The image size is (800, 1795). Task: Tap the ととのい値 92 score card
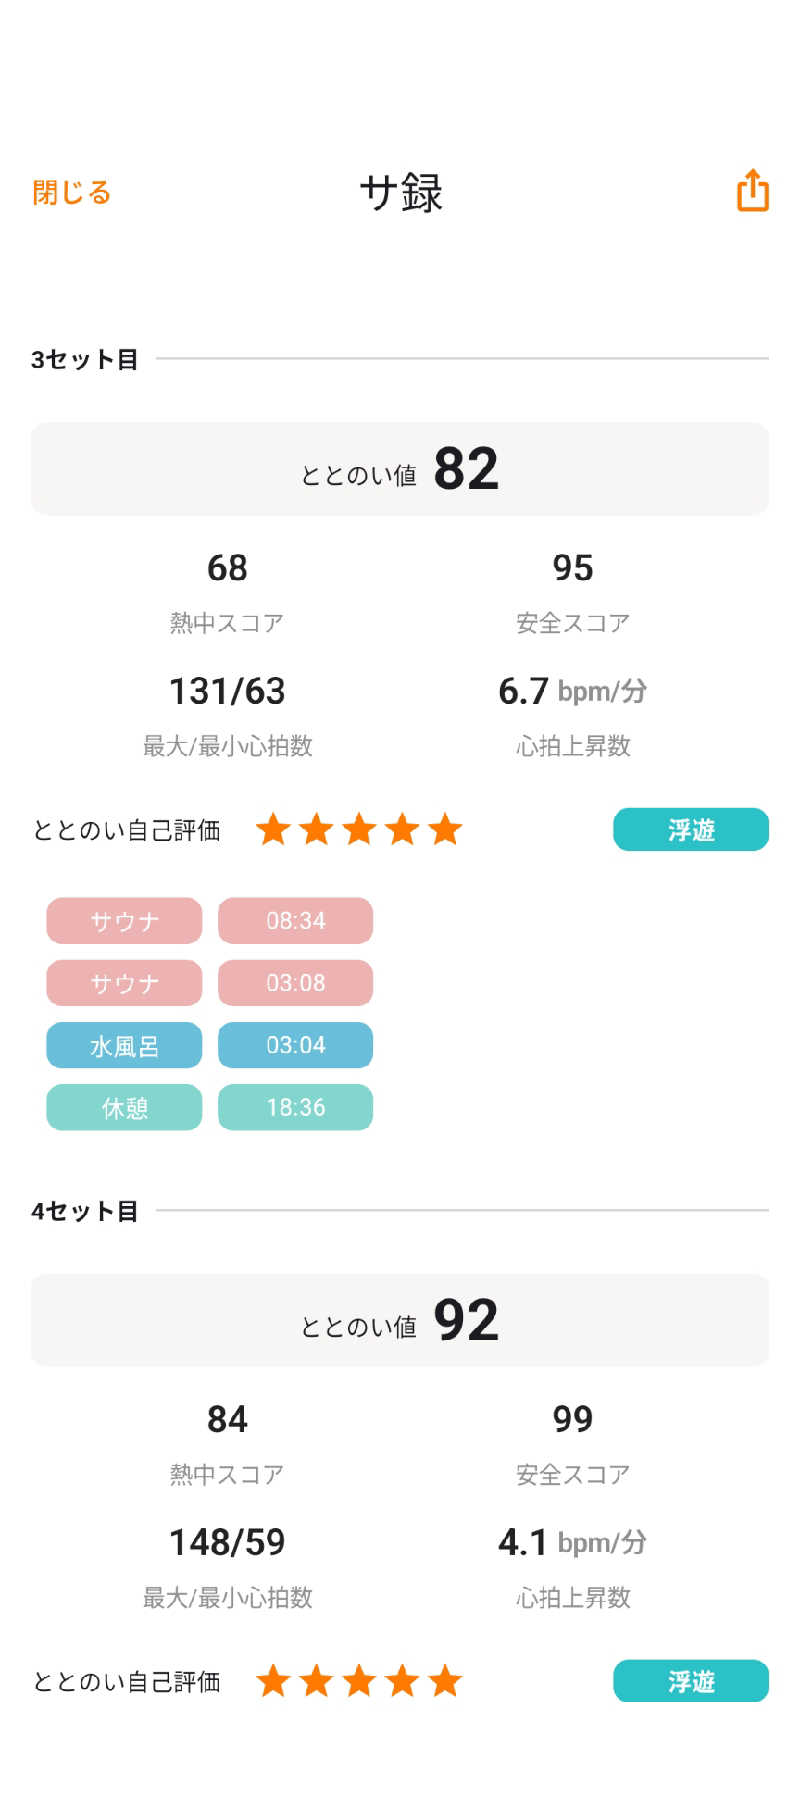400,1320
